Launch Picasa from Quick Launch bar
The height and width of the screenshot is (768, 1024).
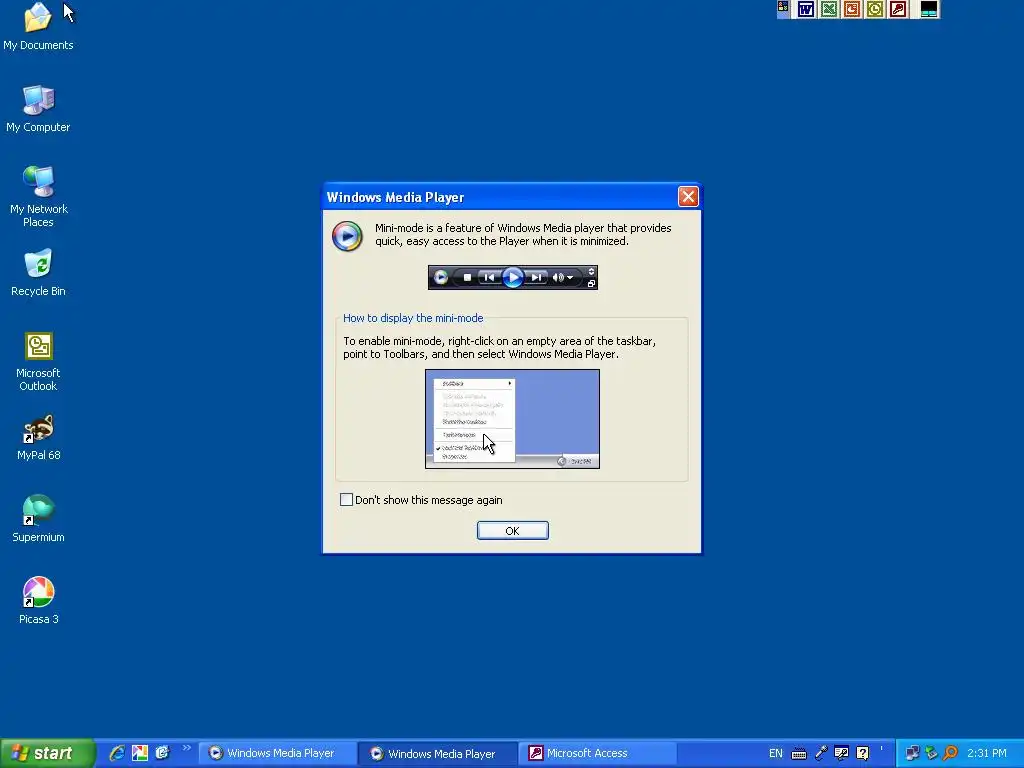pyautogui.click(x=140, y=753)
